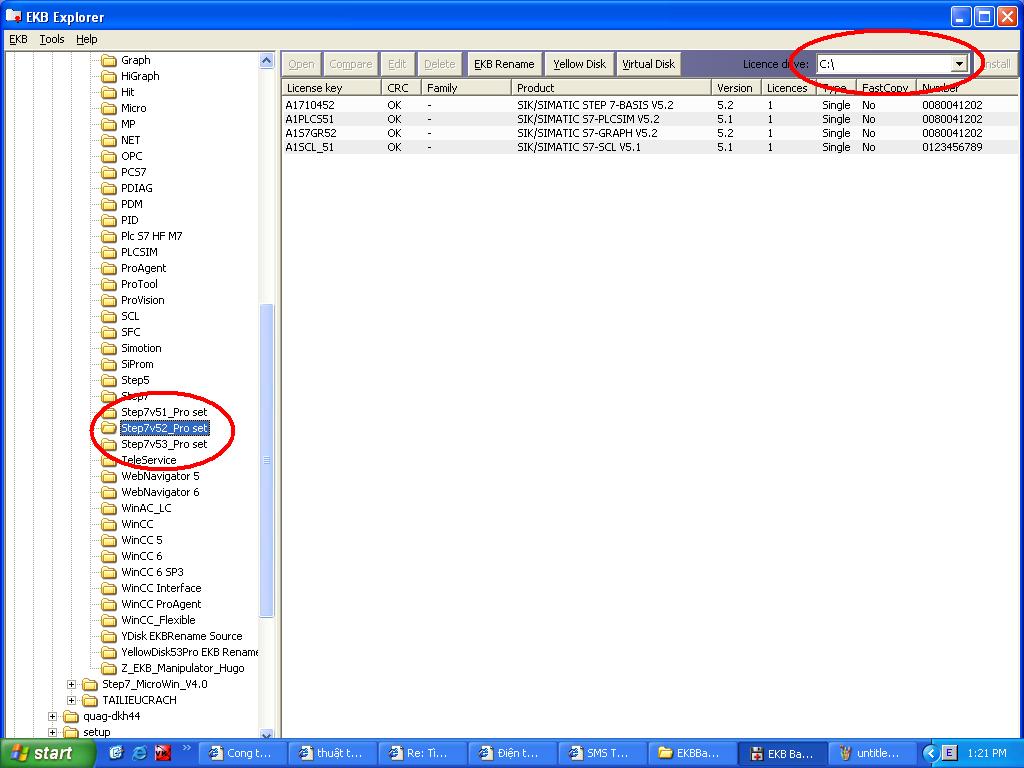Select the Z_EKB_Manipulator_Hugo folder icon
This screenshot has height=768, width=1024.
click(108, 668)
